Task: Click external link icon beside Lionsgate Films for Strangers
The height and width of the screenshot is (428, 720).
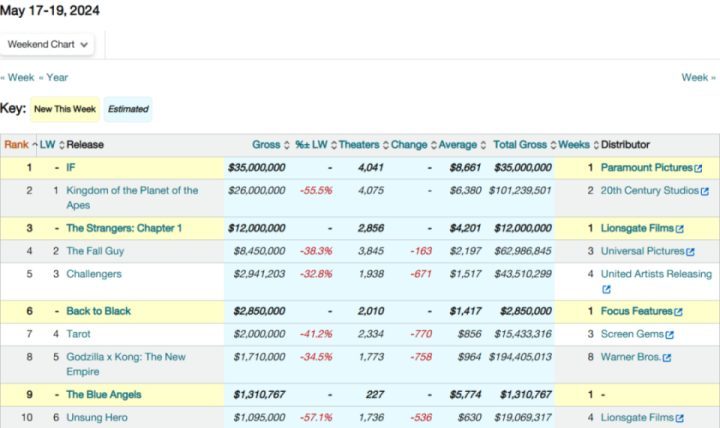Action: (680, 229)
